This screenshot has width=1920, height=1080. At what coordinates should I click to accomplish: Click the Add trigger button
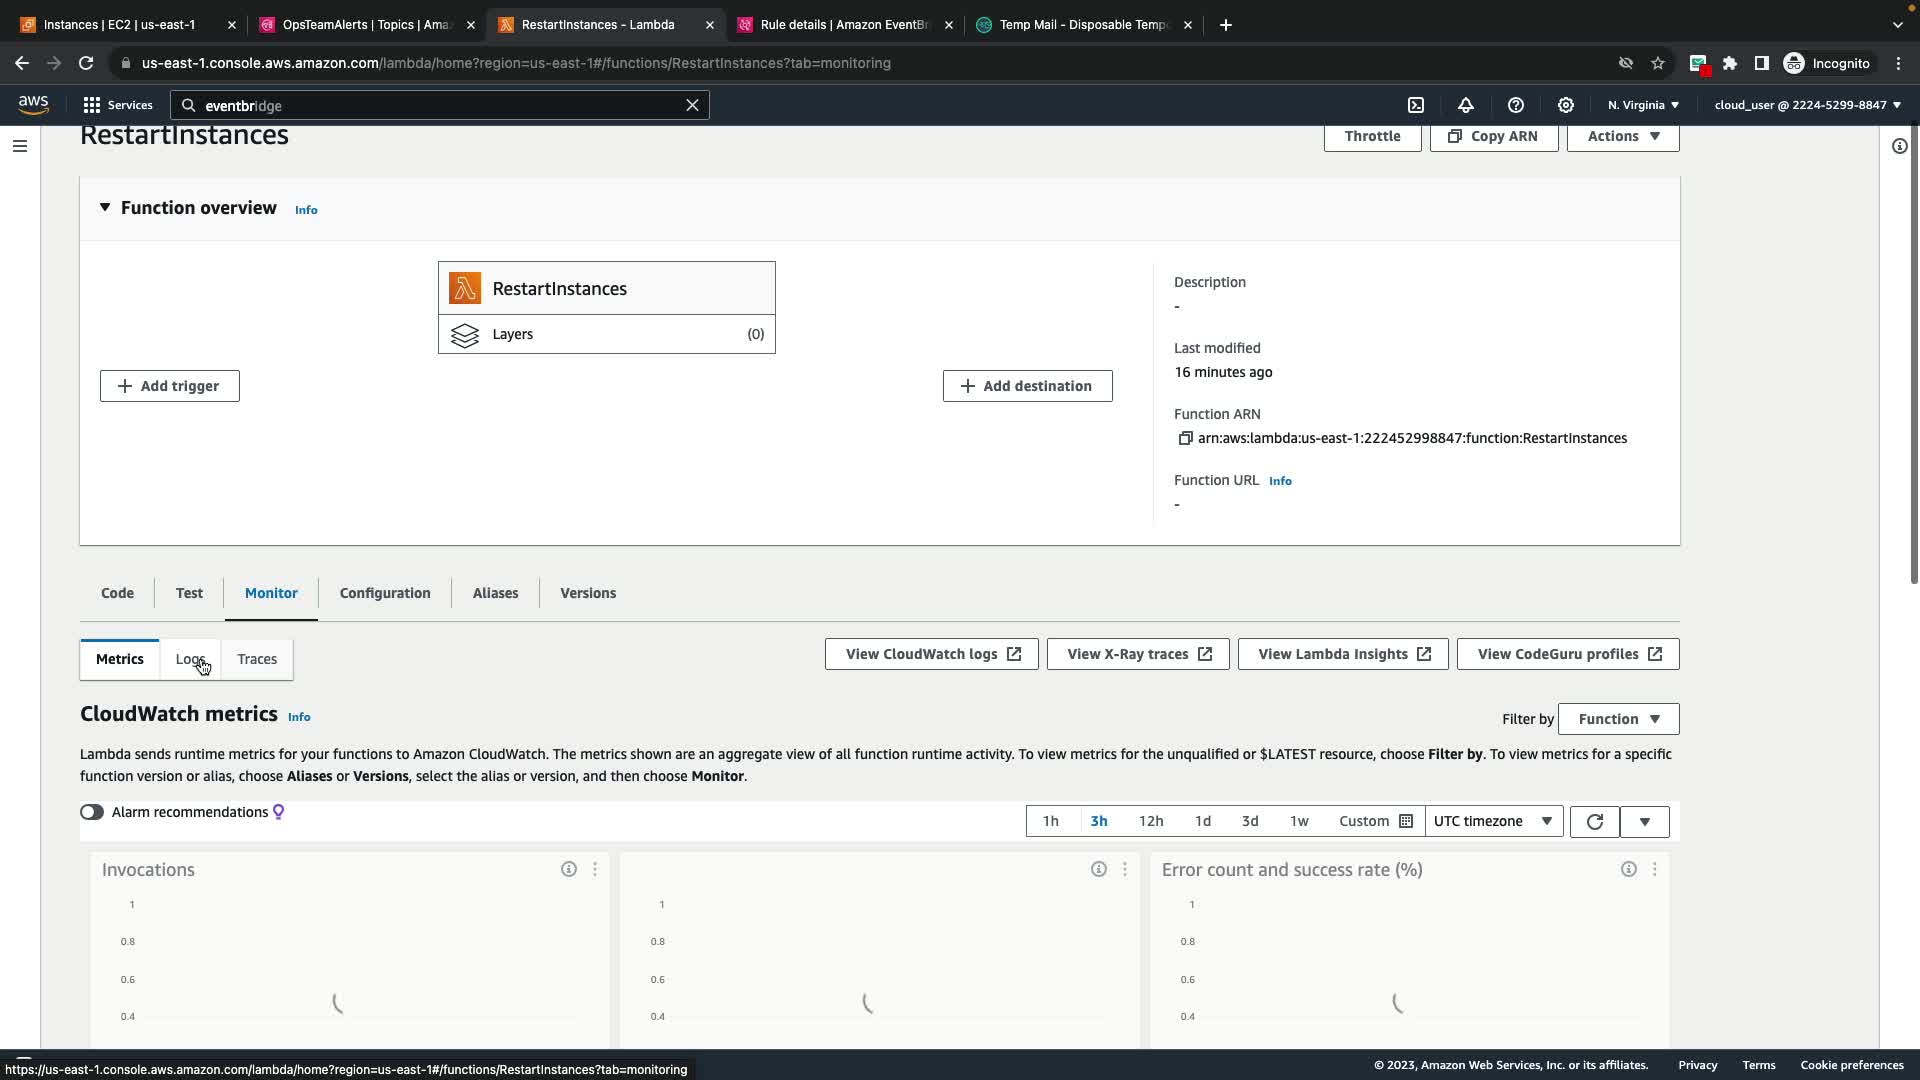170,386
